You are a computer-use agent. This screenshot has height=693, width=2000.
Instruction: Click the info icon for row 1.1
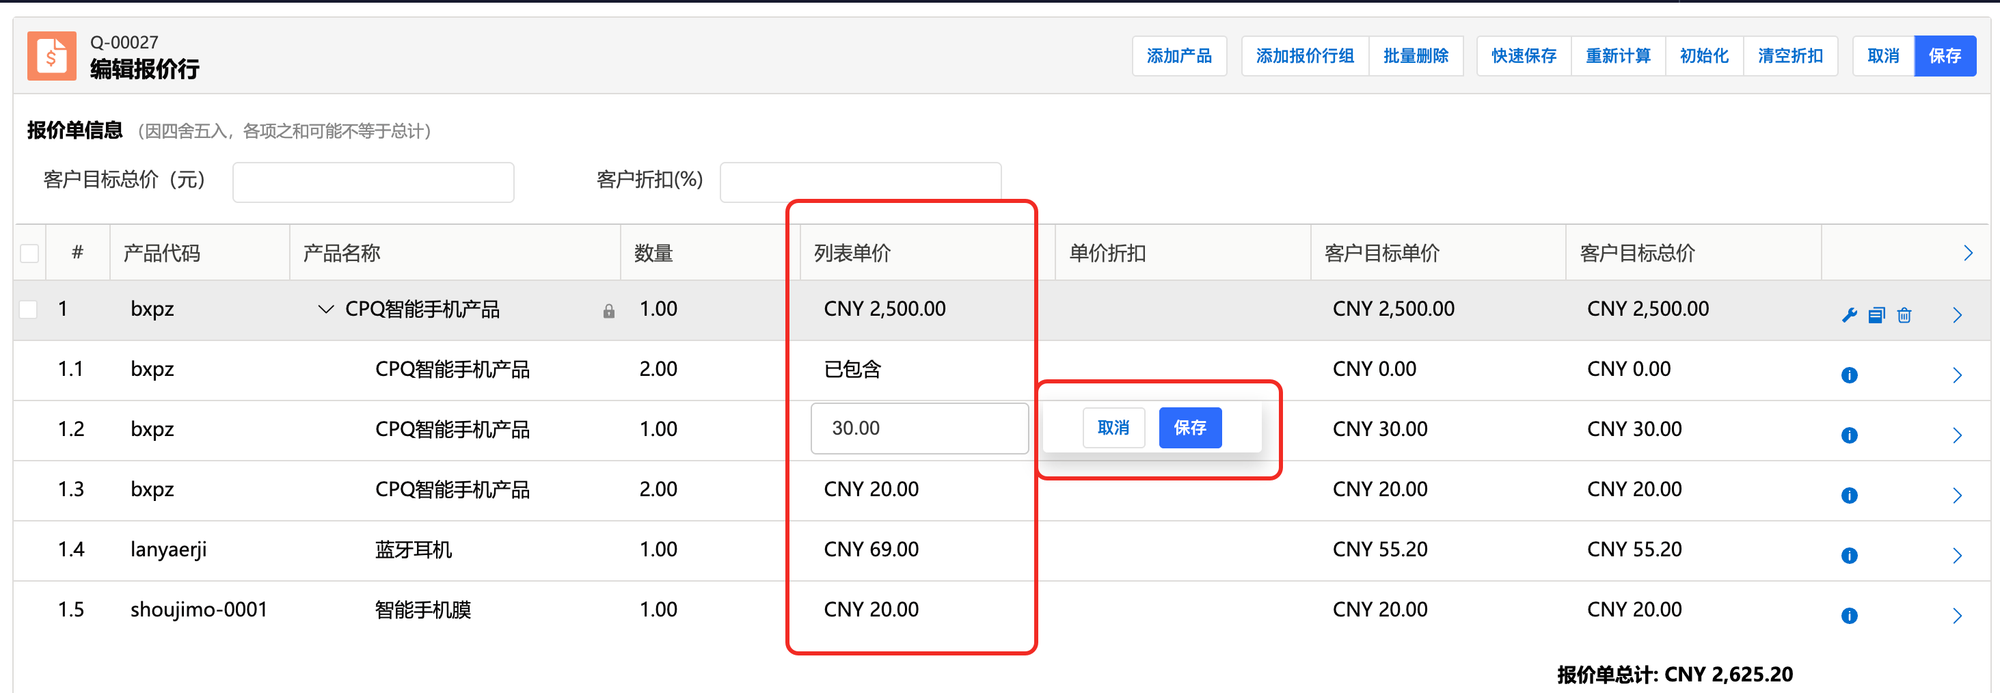coord(1849,375)
